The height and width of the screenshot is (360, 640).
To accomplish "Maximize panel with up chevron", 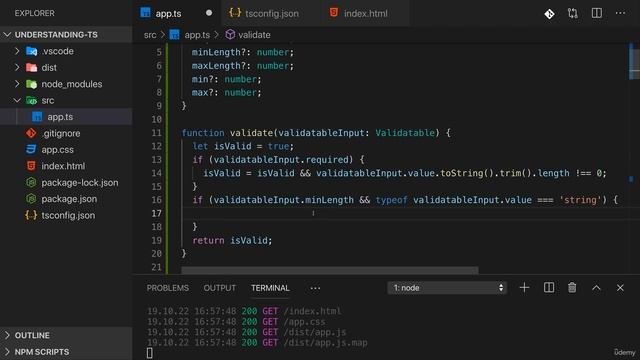I will [596, 288].
